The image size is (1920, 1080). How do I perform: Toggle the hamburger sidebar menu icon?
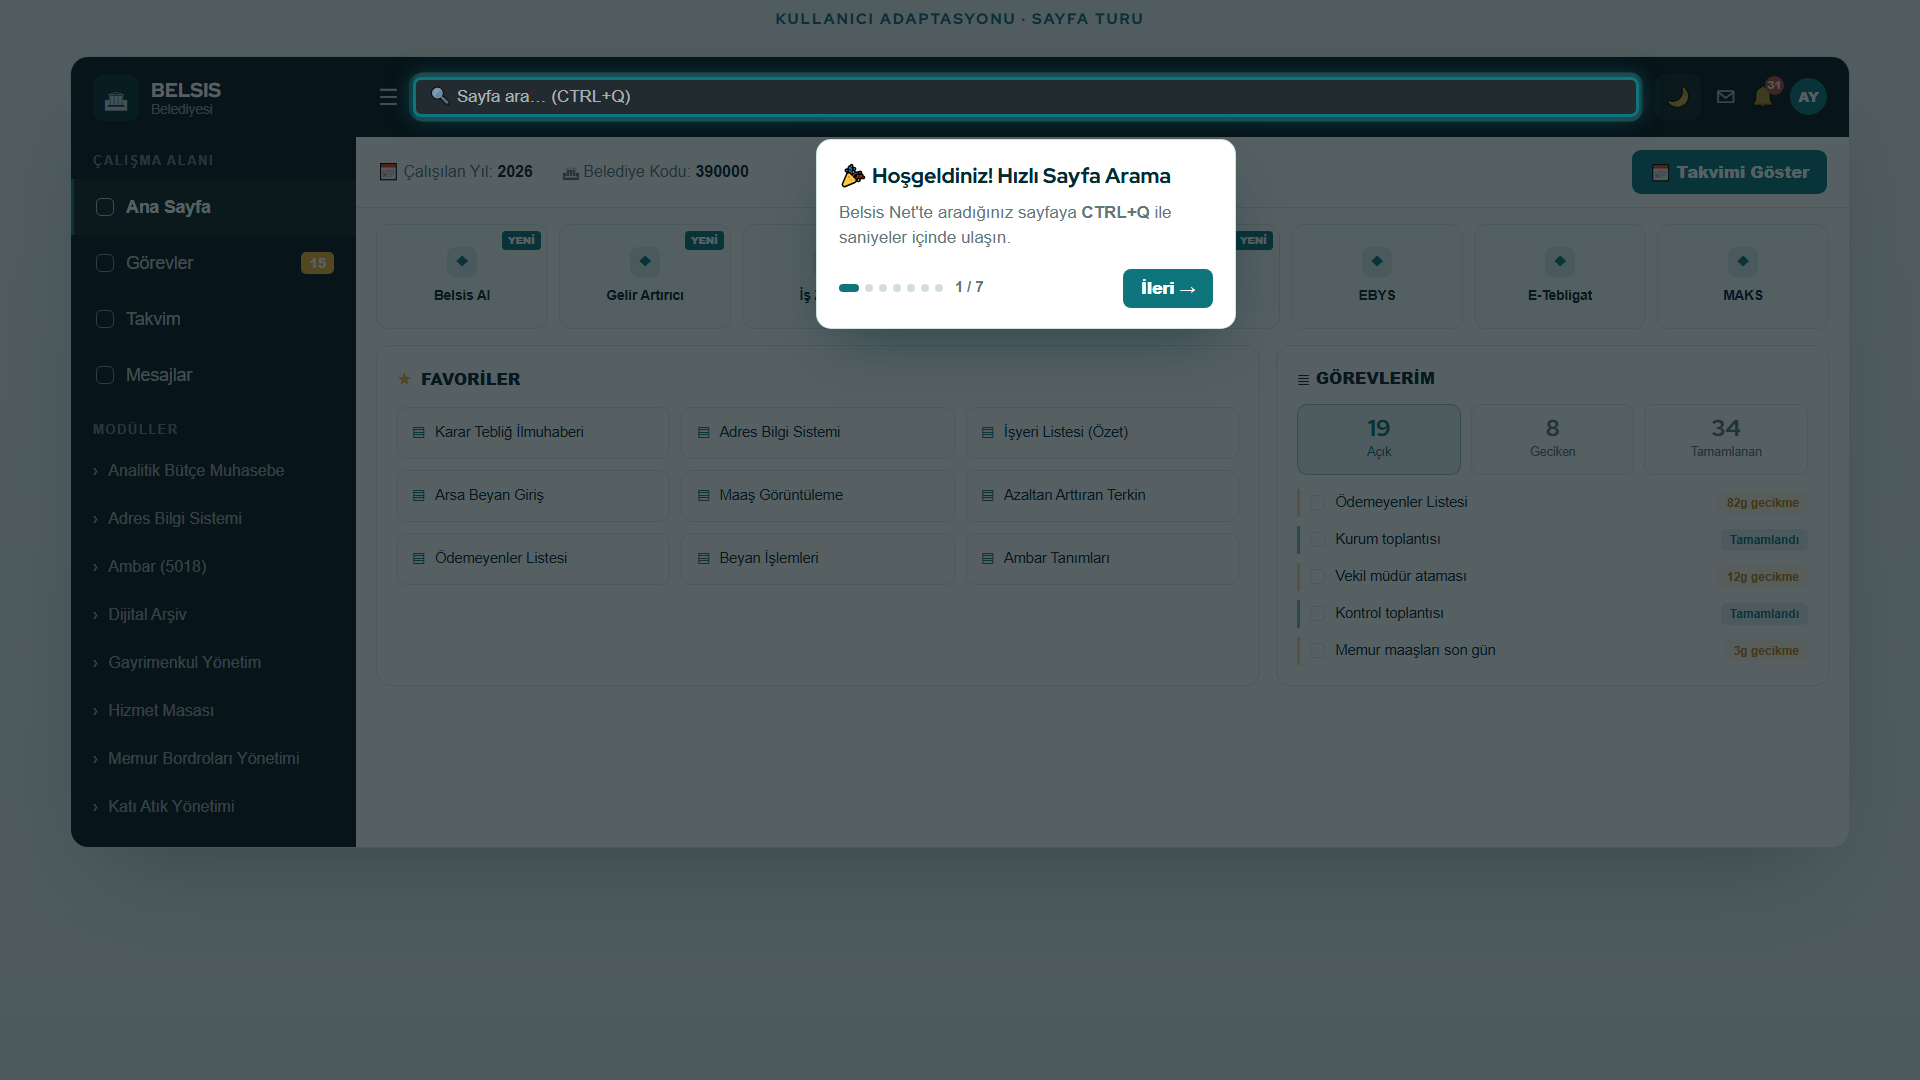pos(388,97)
